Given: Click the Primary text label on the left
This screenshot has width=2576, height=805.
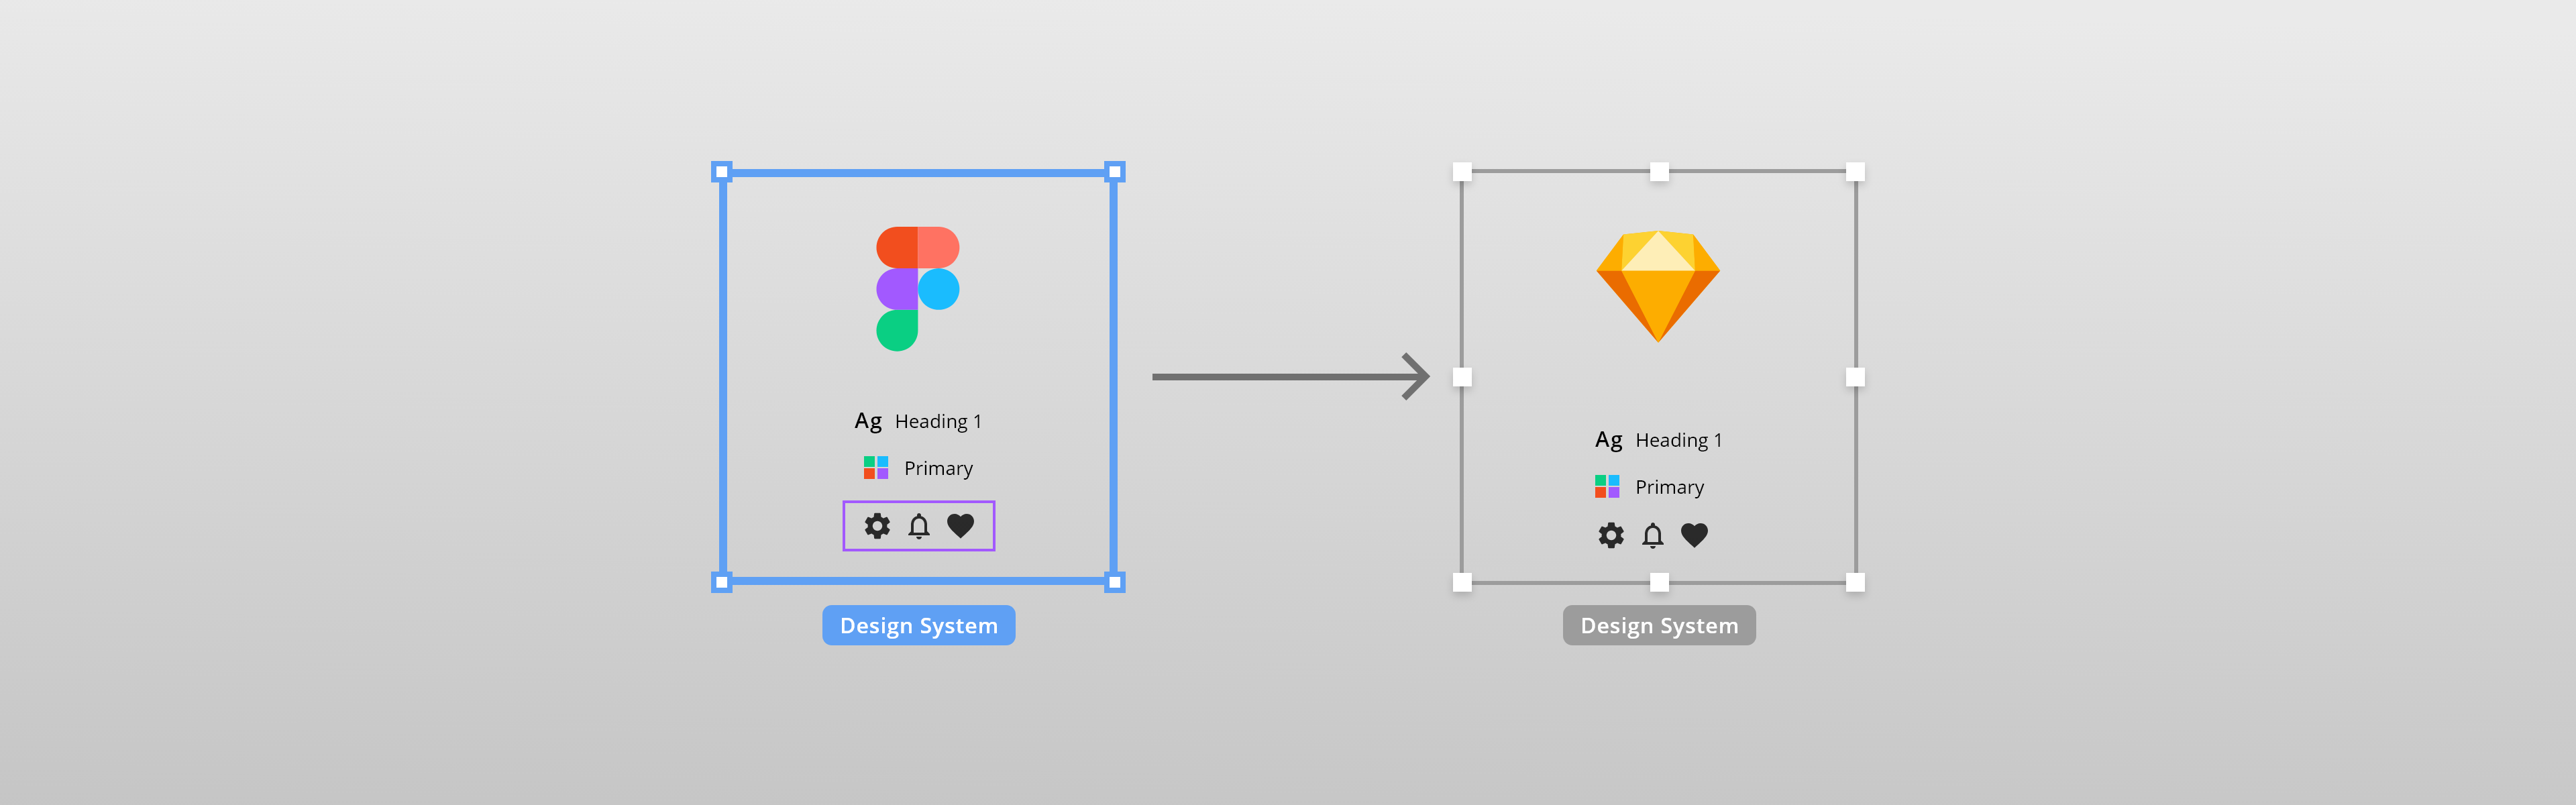Looking at the screenshot, I should 939,468.
